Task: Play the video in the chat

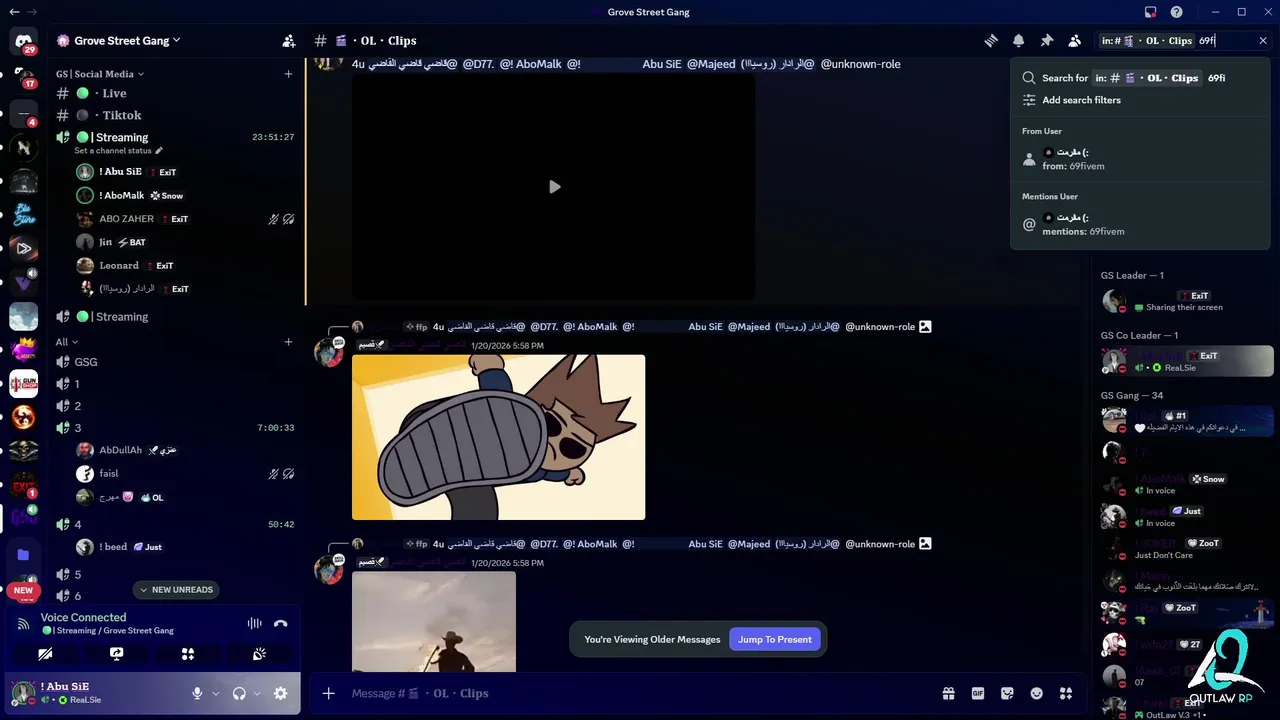Action: (554, 187)
